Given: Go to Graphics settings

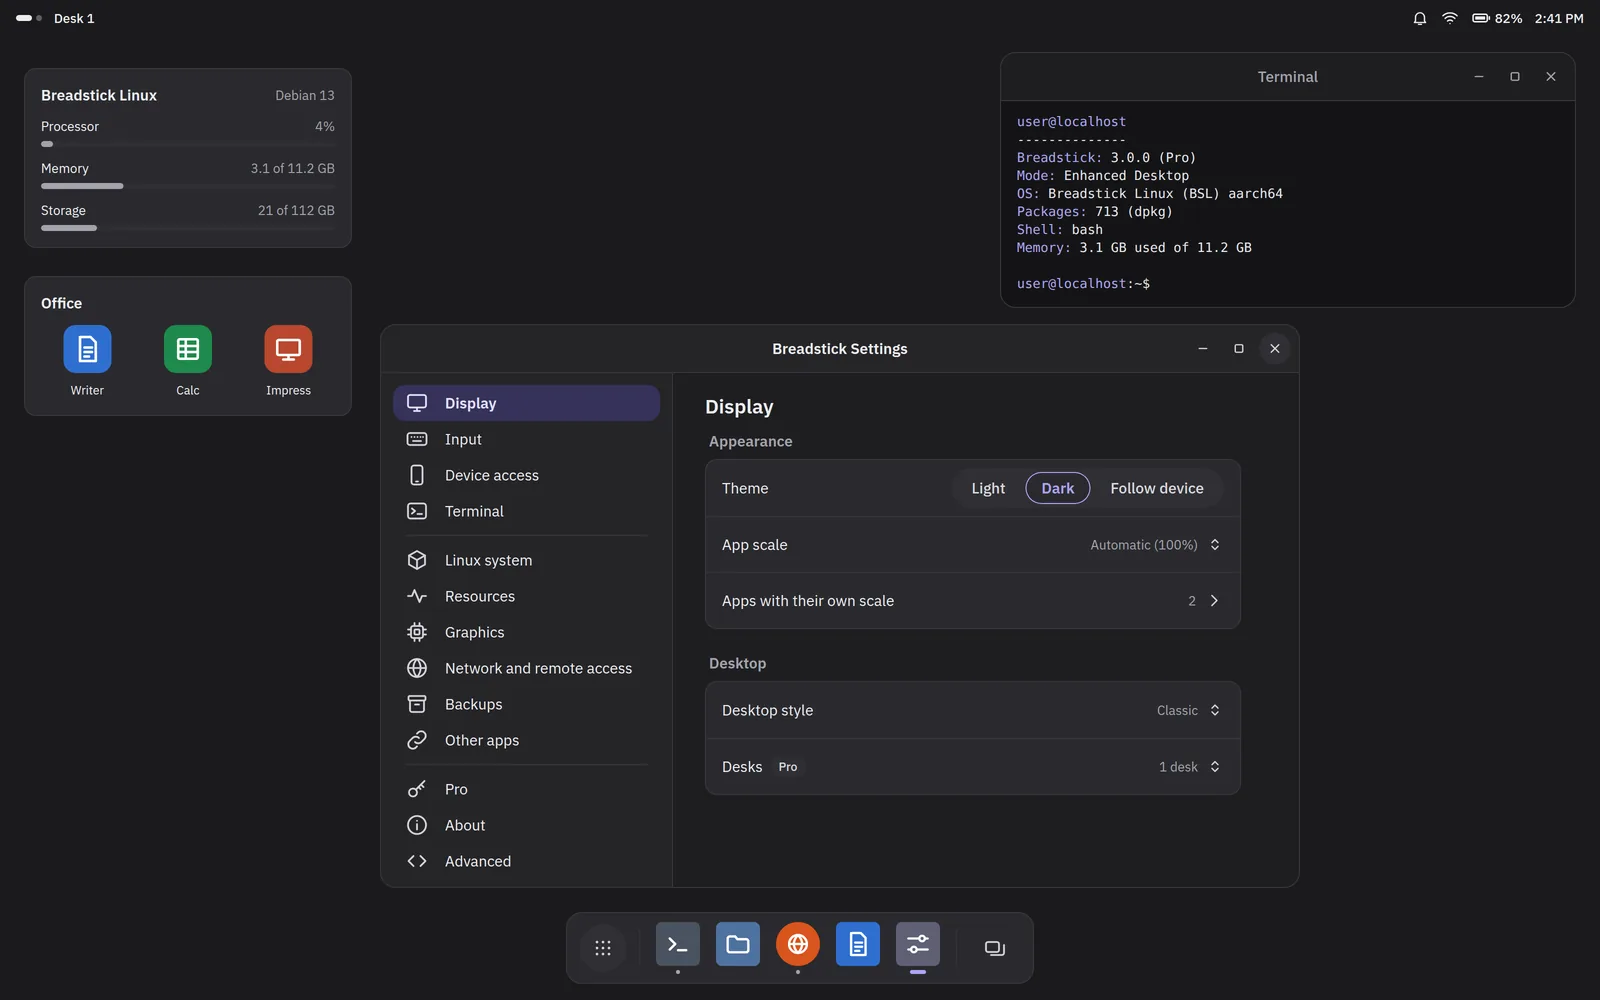Looking at the screenshot, I should pyautogui.click(x=527, y=632).
